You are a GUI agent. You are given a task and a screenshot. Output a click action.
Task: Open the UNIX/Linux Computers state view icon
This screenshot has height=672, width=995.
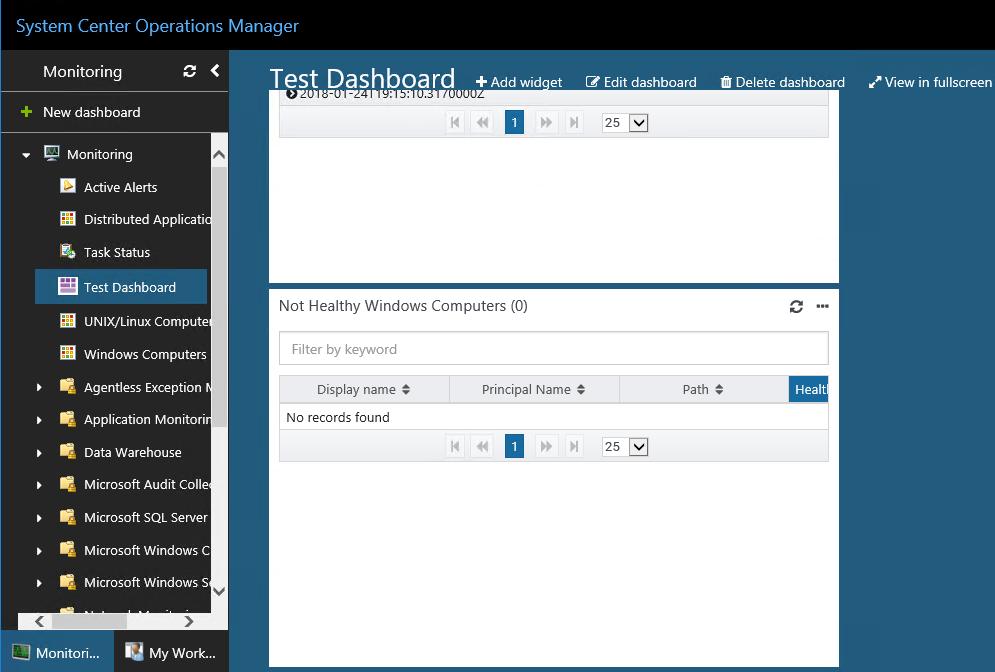click(x=68, y=320)
